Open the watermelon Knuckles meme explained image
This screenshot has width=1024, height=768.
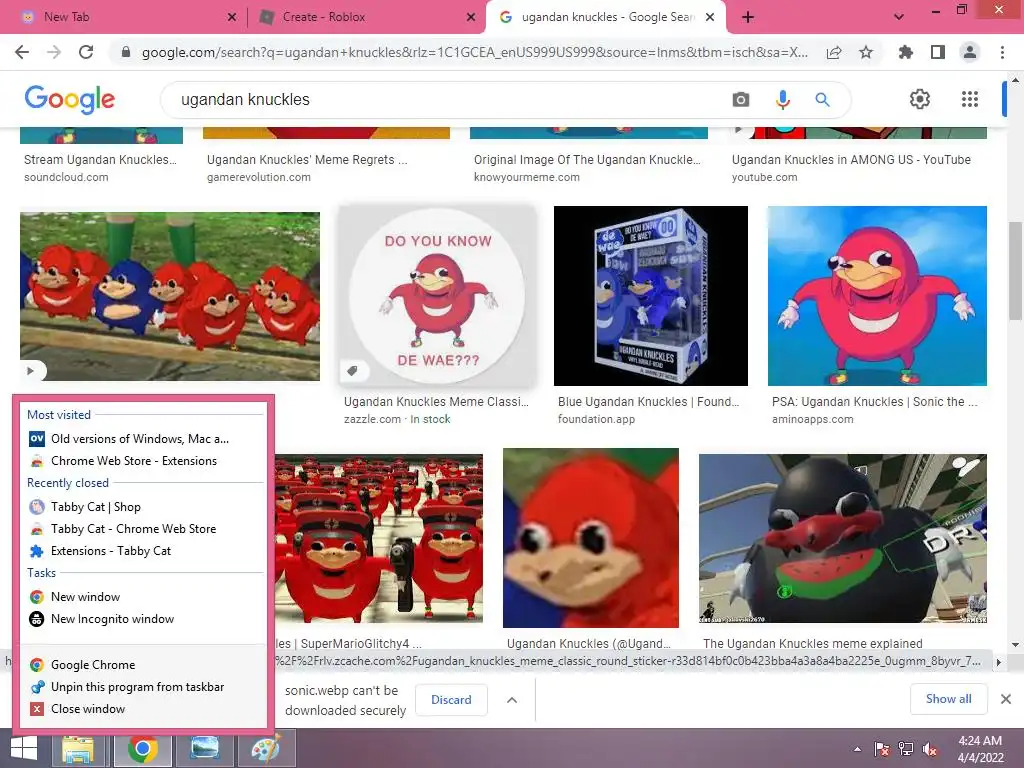click(x=842, y=538)
